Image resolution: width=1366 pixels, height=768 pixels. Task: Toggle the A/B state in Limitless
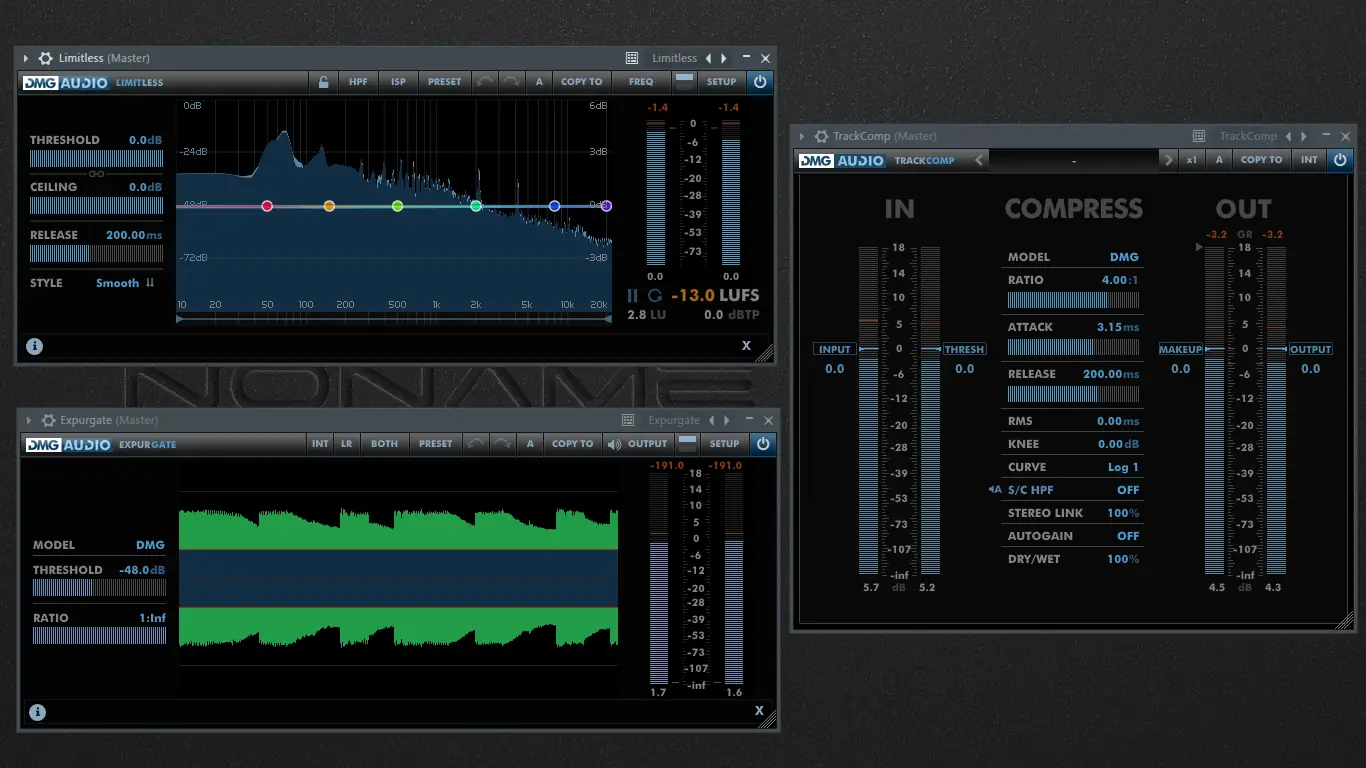point(539,82)
